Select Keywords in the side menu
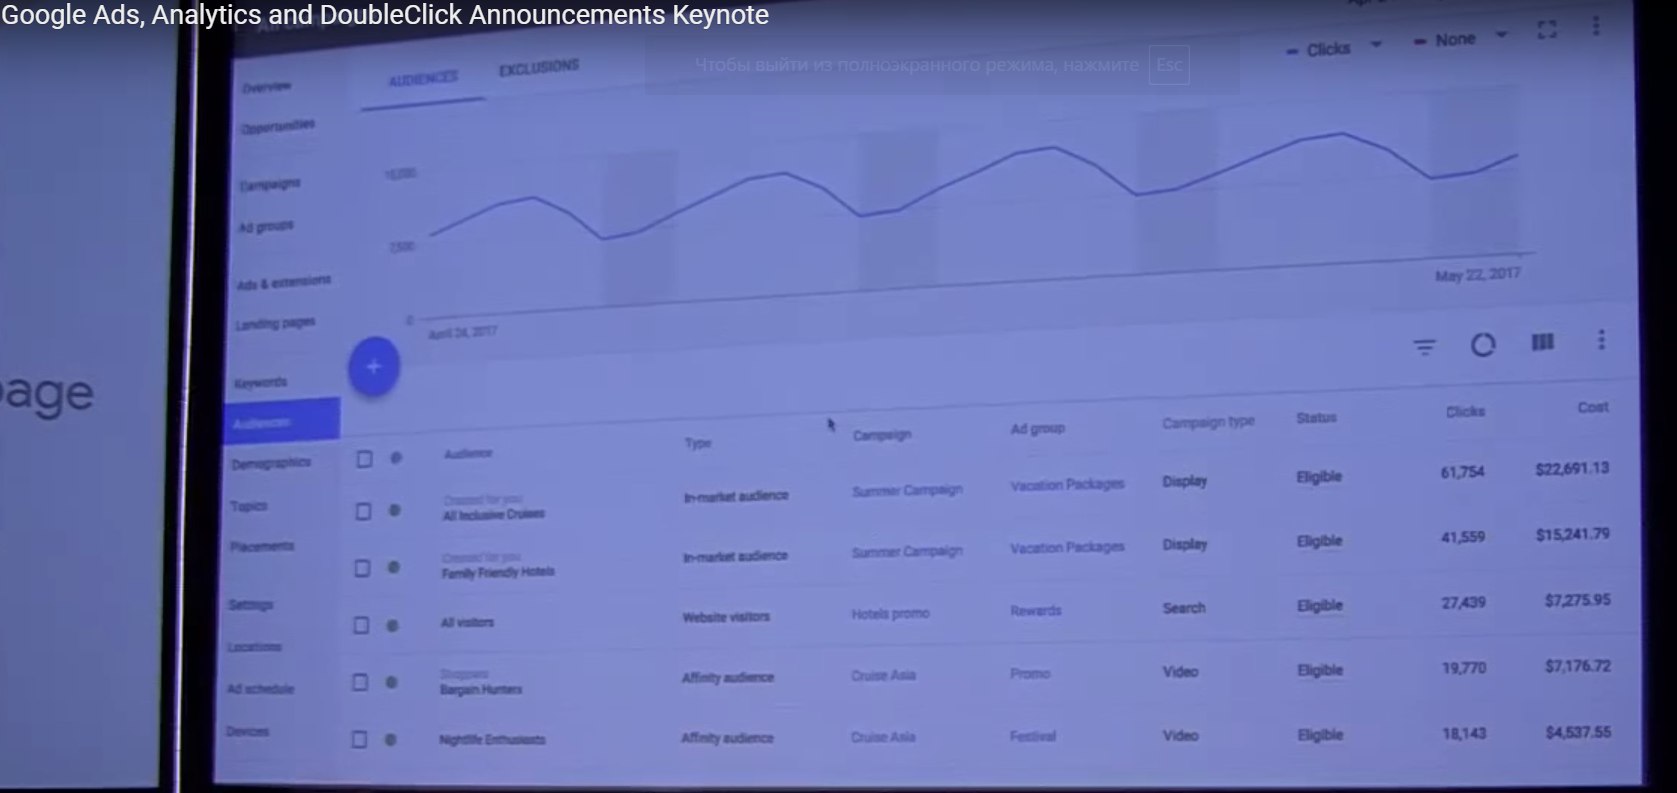Screen dimensions: 1677x793 tap(260, 383)
